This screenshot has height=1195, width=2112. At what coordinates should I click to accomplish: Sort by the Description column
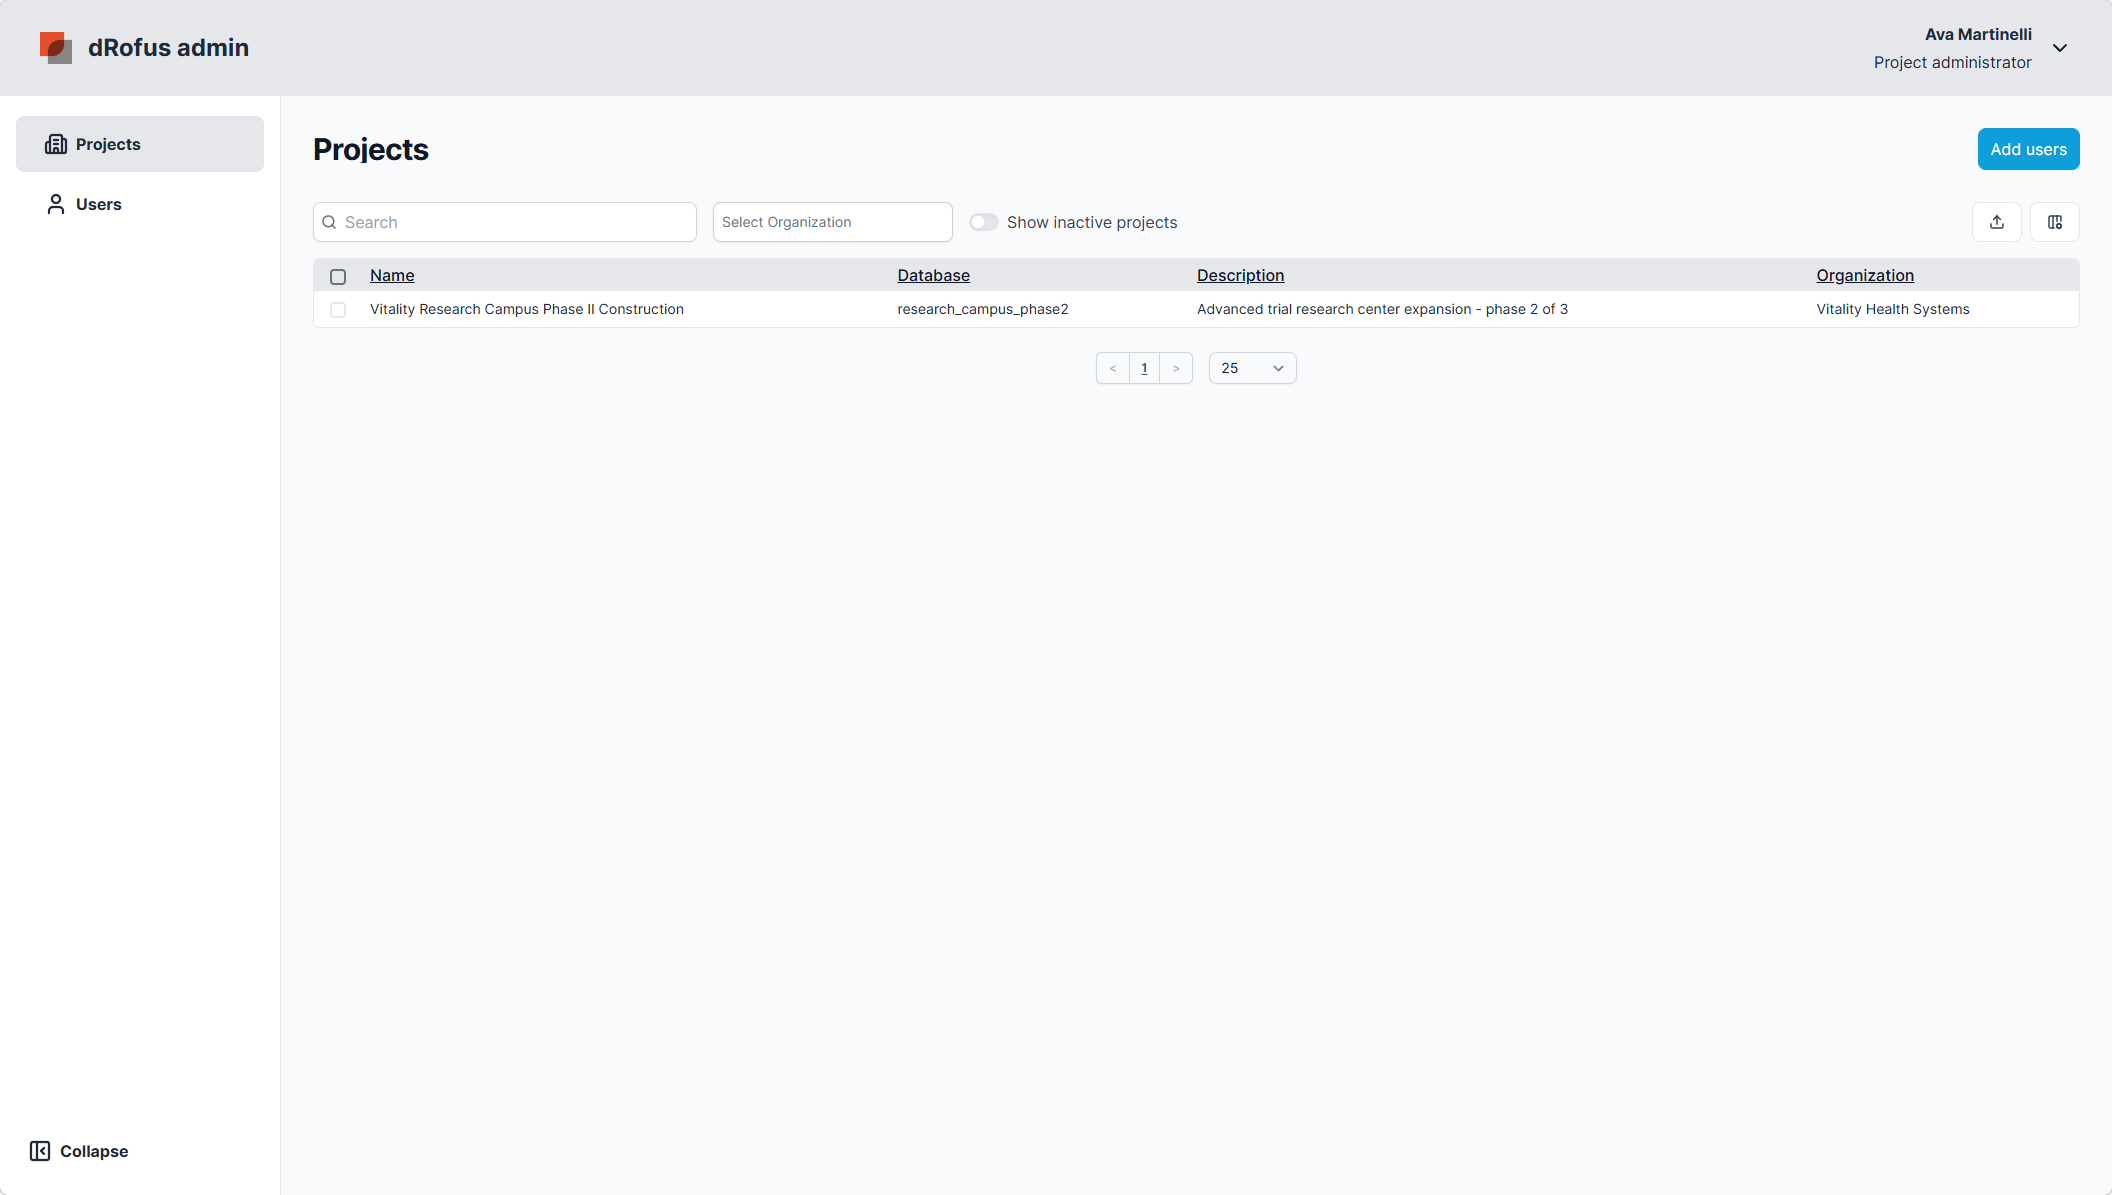[x=1240, y=275]
